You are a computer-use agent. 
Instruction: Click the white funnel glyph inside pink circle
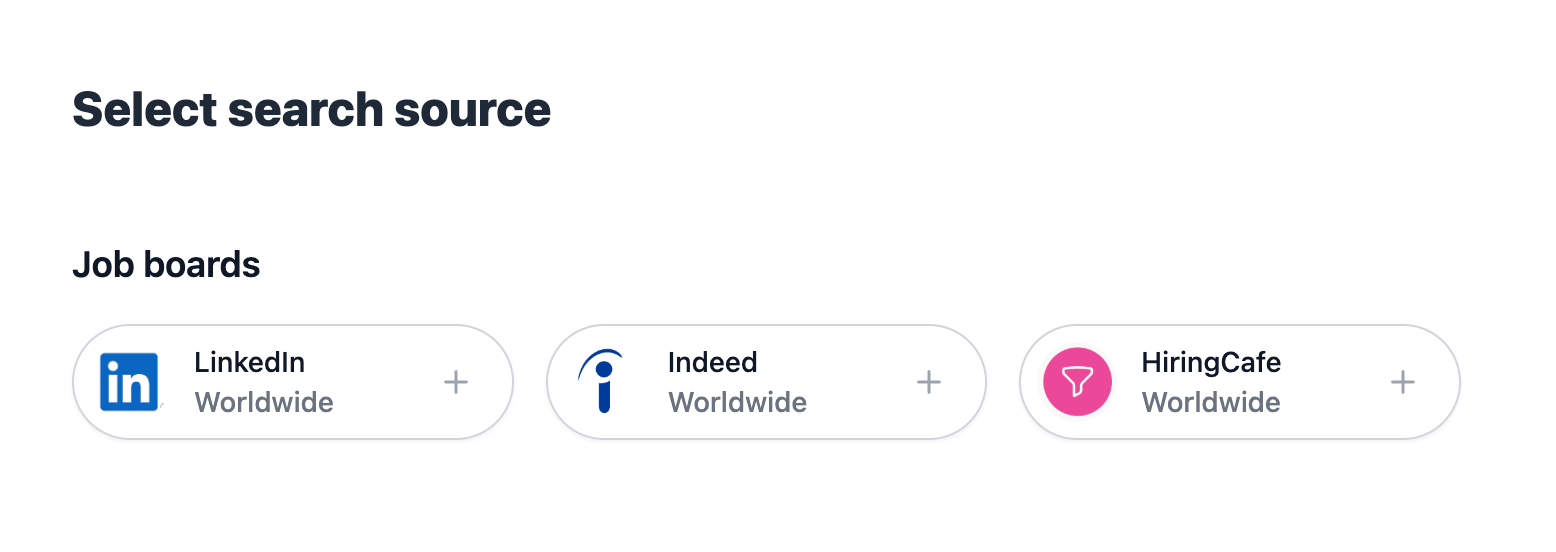point(1078,382)
